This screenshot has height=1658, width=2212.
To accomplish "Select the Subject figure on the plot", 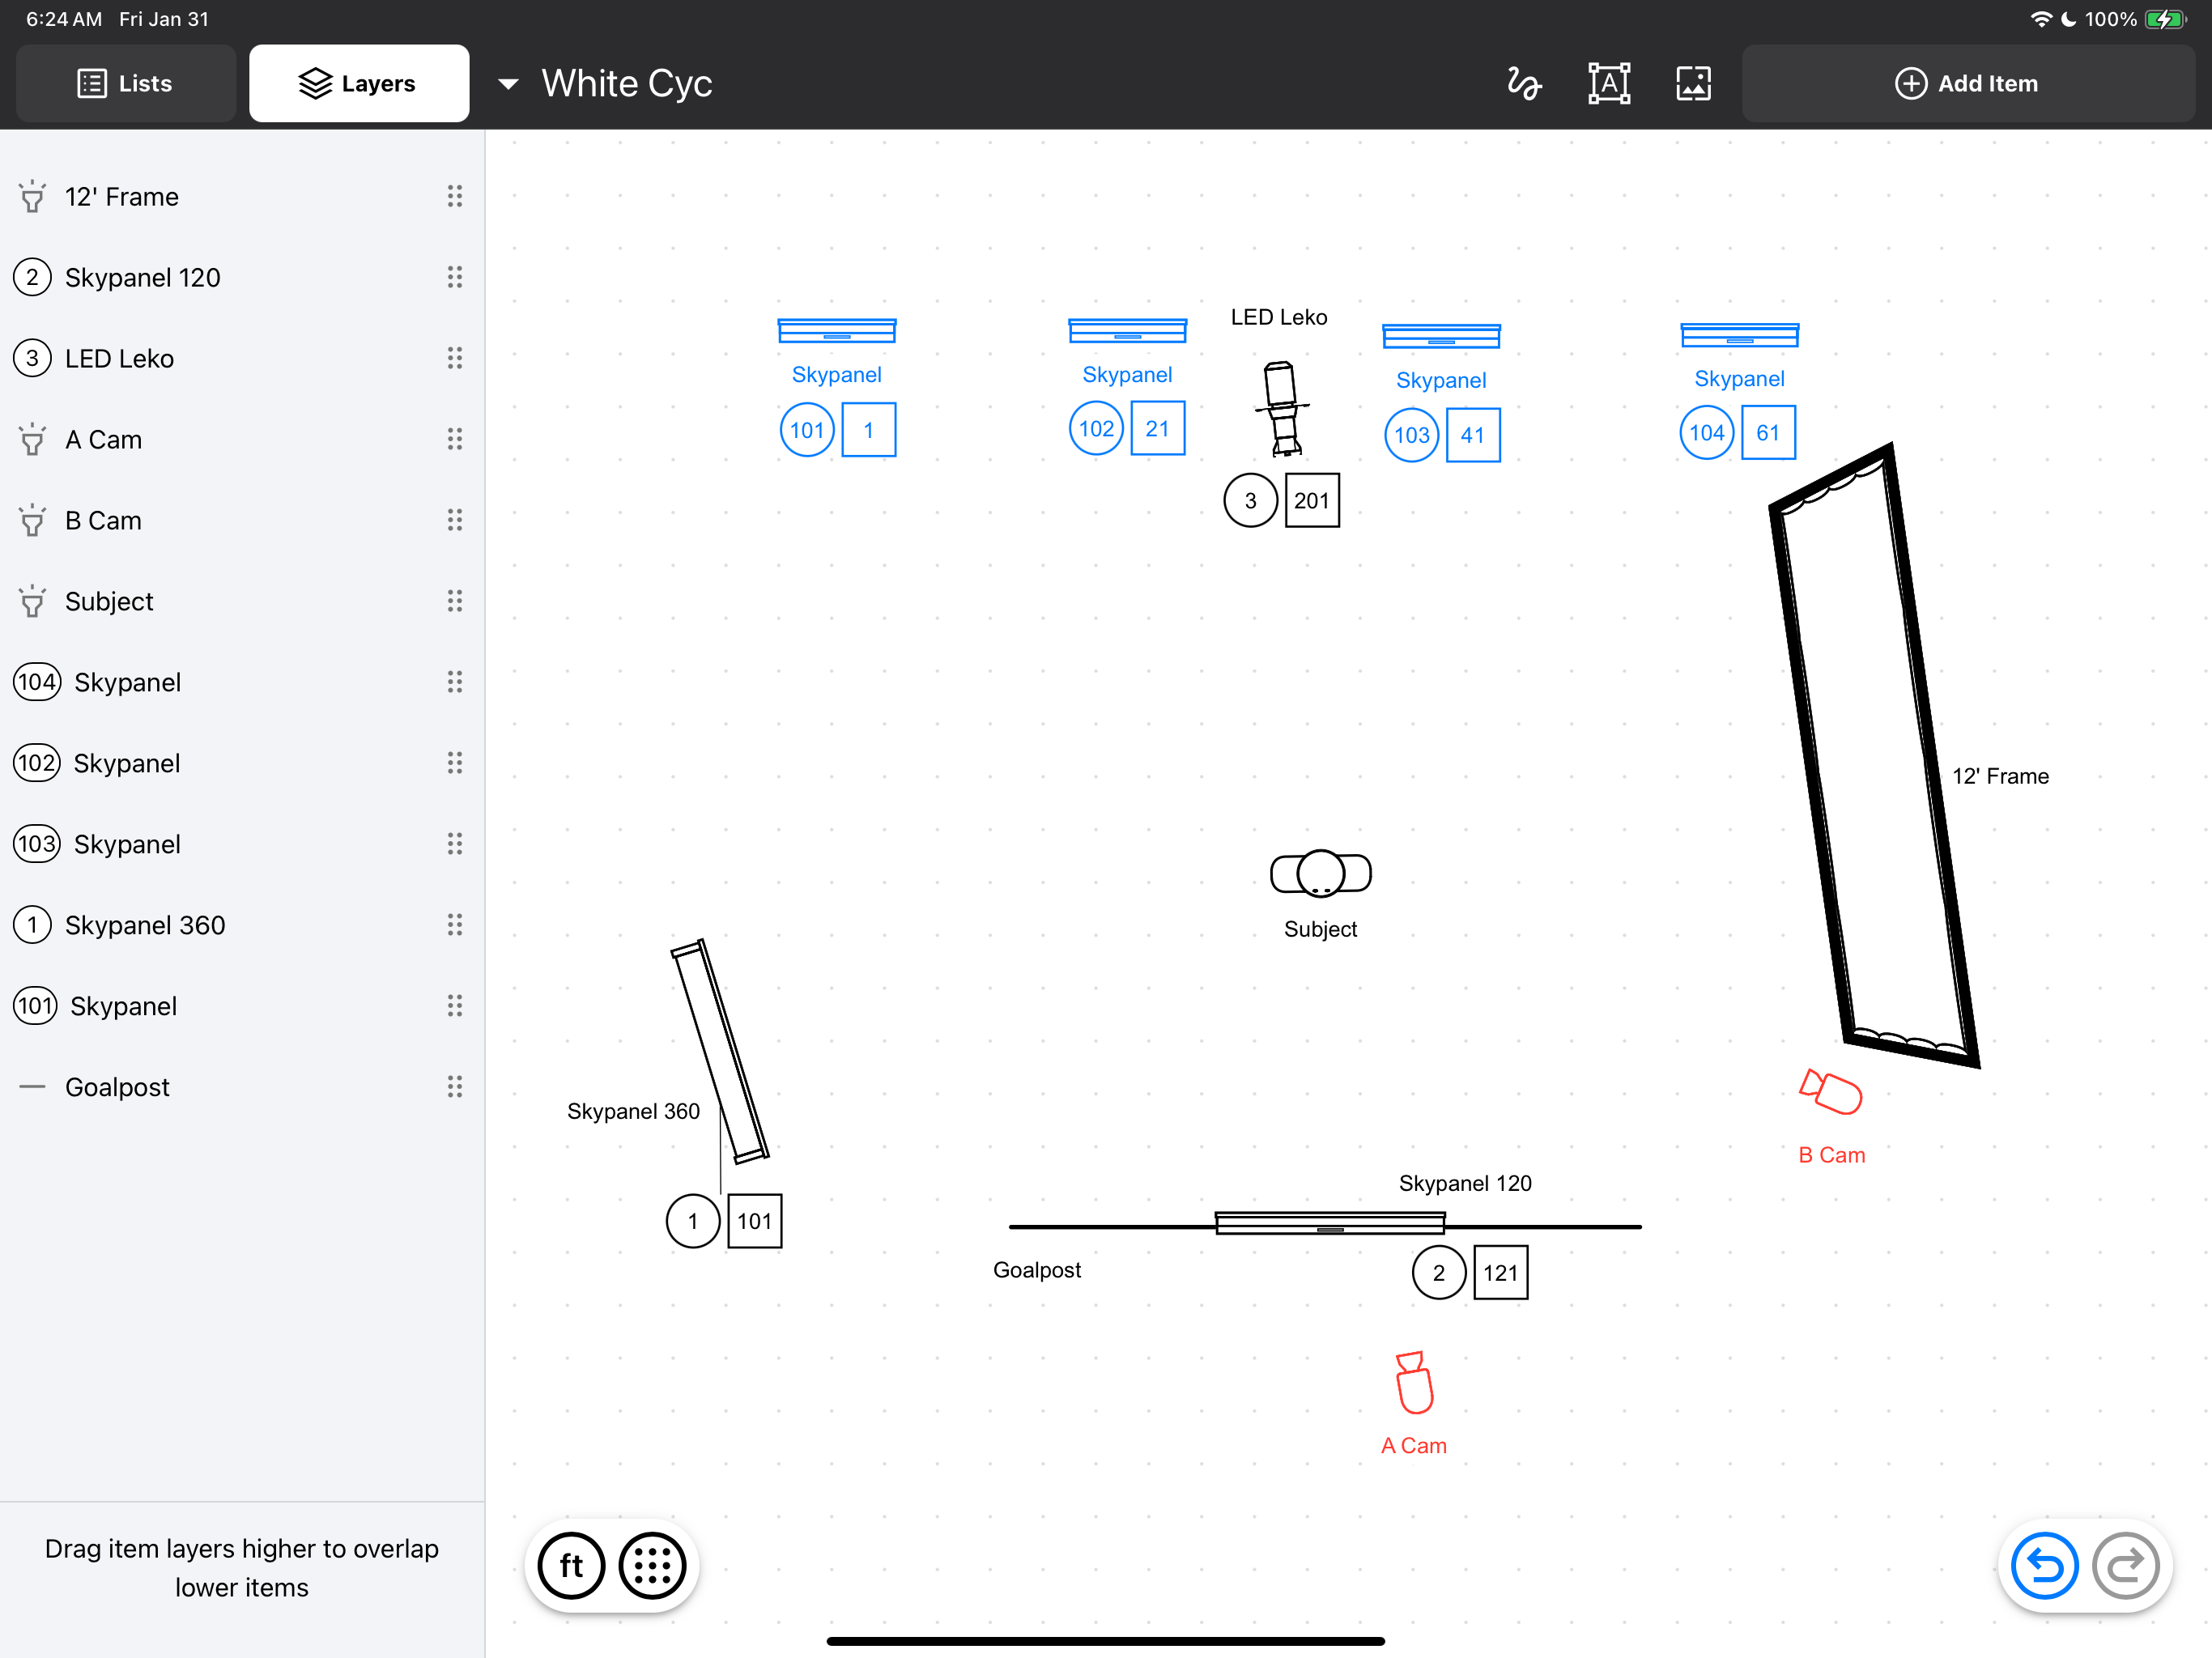I will point(1320,873).
